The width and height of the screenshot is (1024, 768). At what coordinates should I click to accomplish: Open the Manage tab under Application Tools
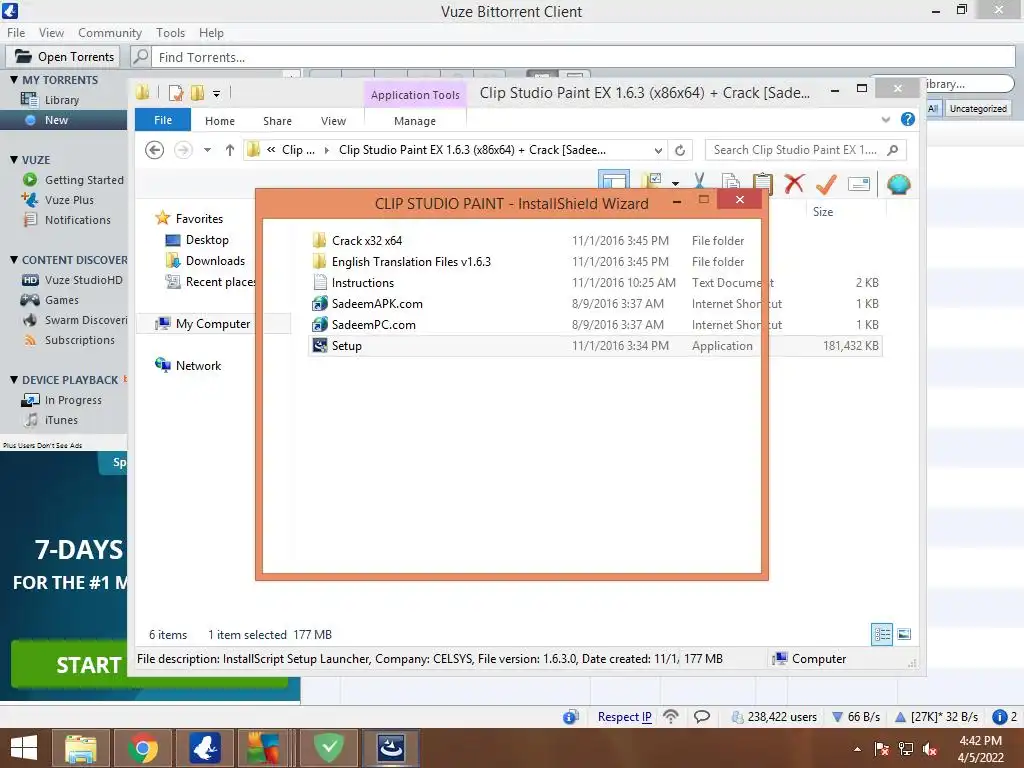415,121
